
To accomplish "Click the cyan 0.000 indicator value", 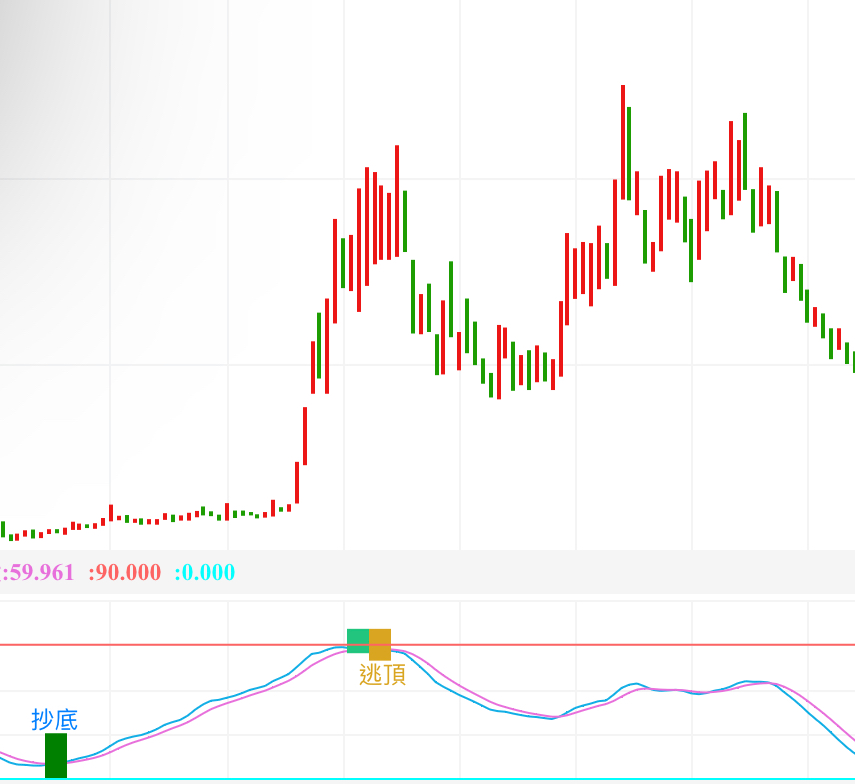I will [206, 572].
